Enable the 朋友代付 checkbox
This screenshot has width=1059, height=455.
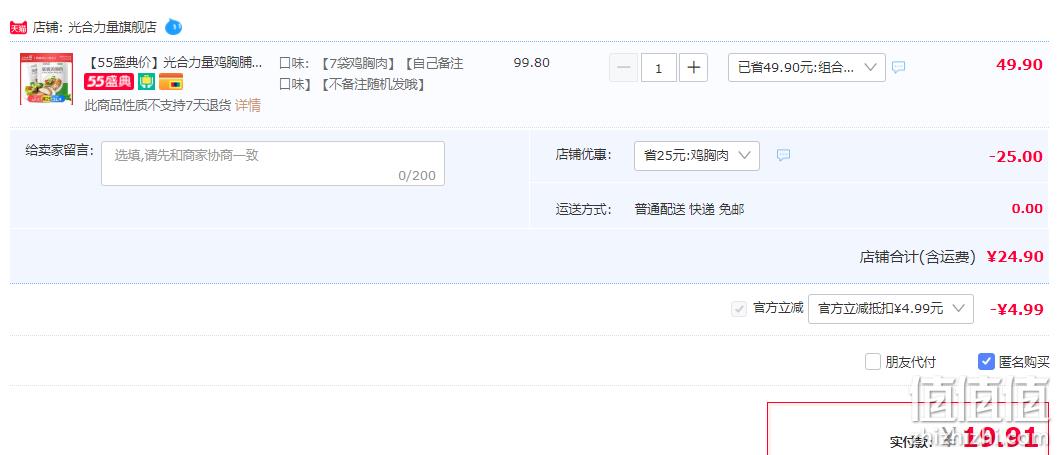pyautogui.click(x=873, y=362)
